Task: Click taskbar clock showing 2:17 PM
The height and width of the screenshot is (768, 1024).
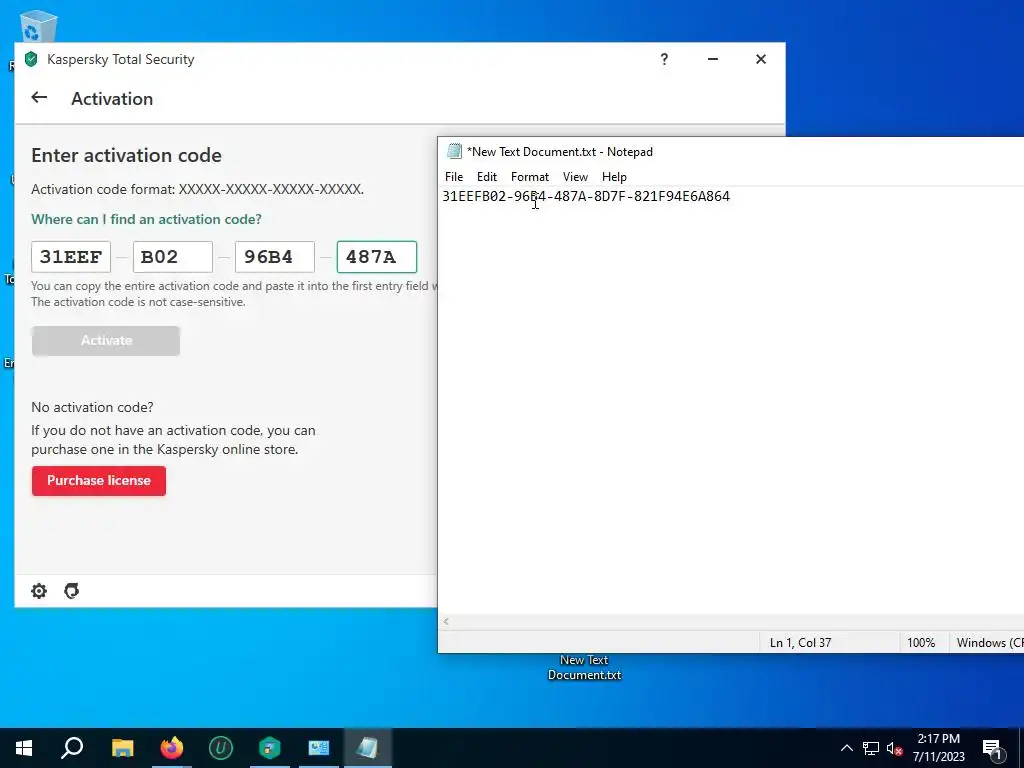Action: pos(938,748)
